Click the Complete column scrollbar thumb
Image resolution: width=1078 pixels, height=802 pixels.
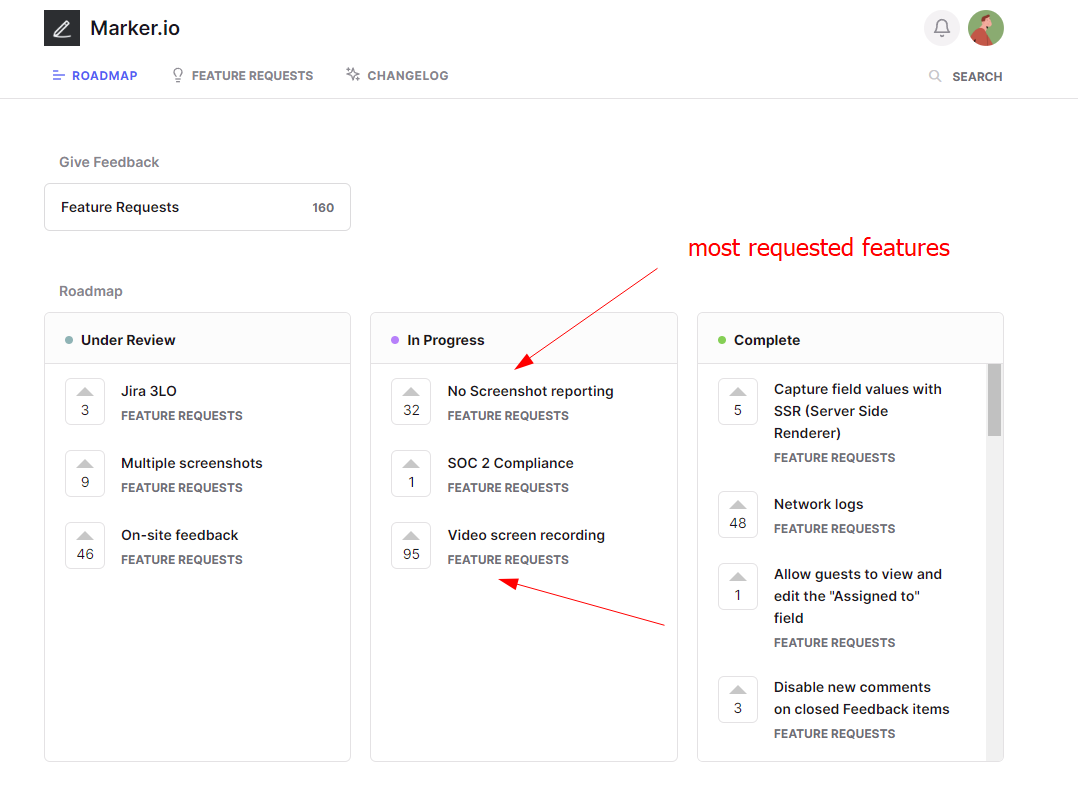pyautogui.click(x=994, y=400)
